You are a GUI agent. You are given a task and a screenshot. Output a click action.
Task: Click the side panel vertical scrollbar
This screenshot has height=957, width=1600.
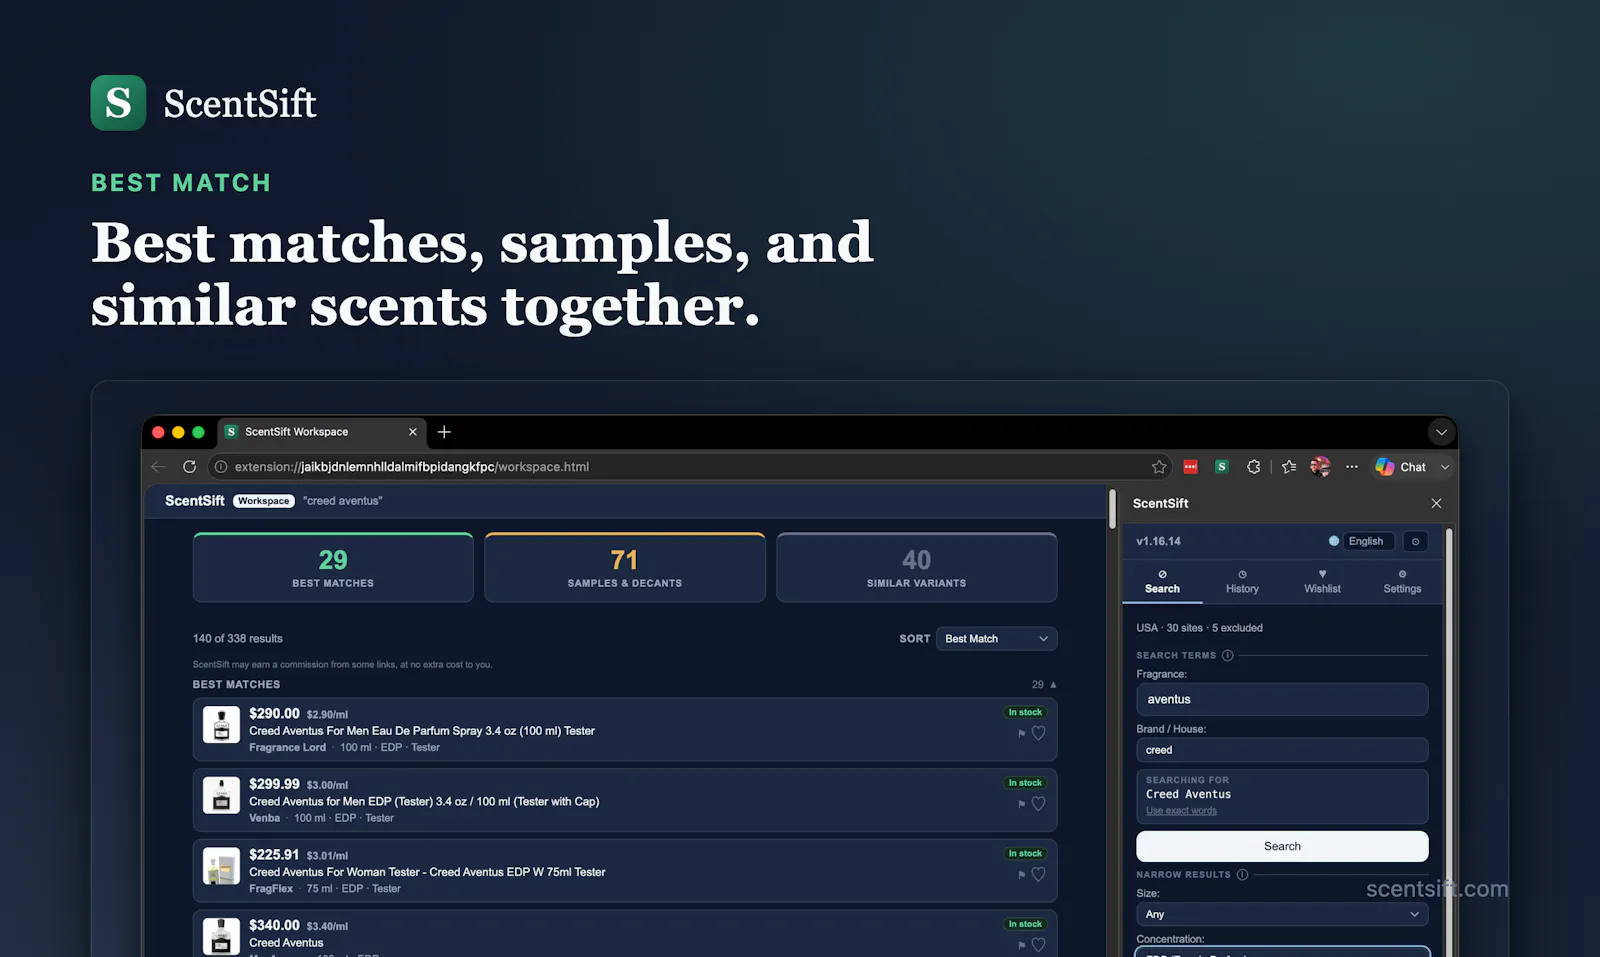[1449, 740]
